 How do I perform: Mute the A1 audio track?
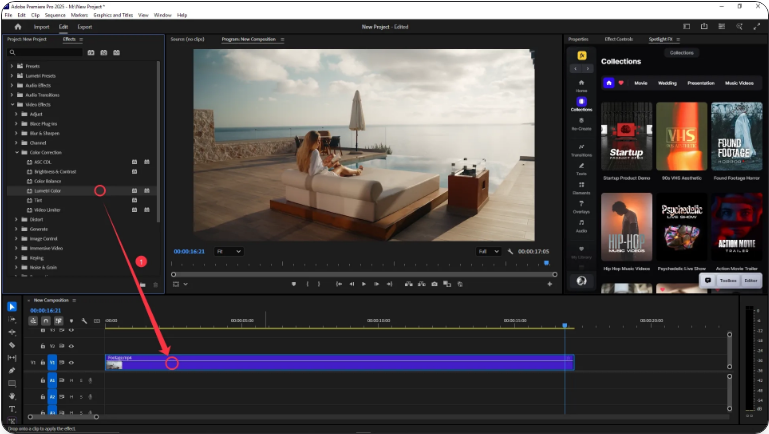[x=71, y=380]
